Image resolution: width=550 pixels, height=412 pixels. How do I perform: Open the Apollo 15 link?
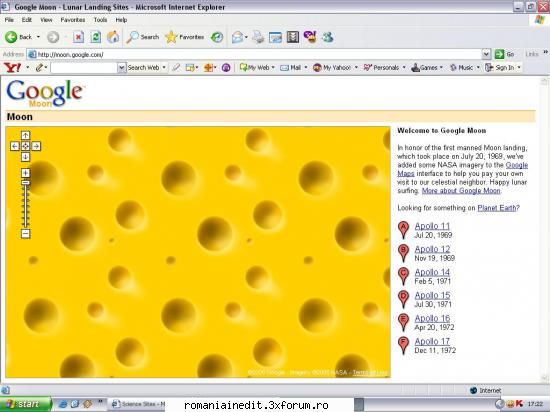[x=432, y=295]
